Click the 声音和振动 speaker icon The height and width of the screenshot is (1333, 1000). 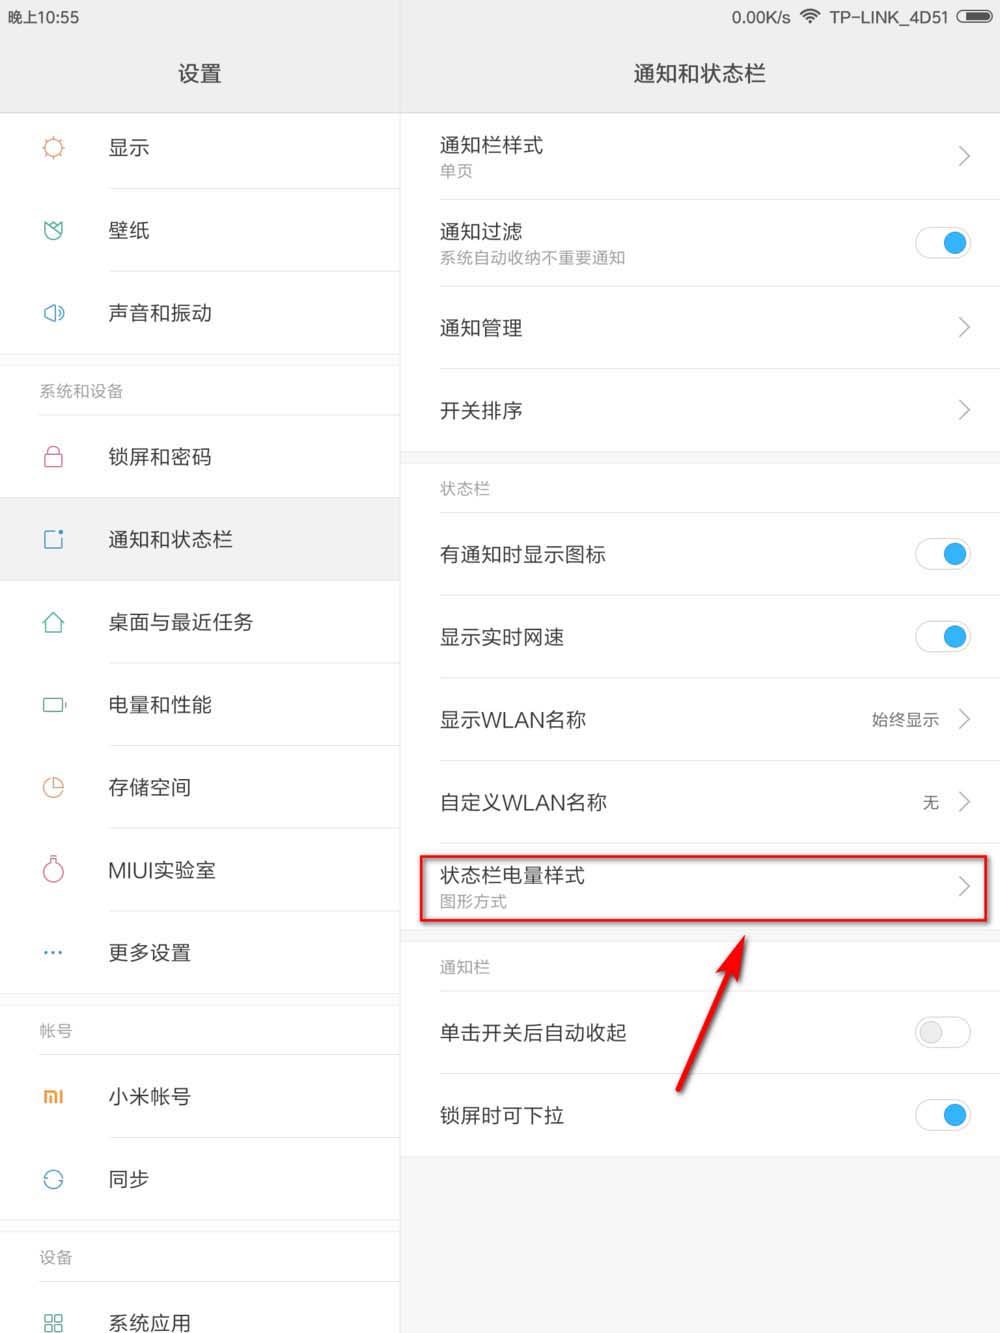[x=54, y=313]
